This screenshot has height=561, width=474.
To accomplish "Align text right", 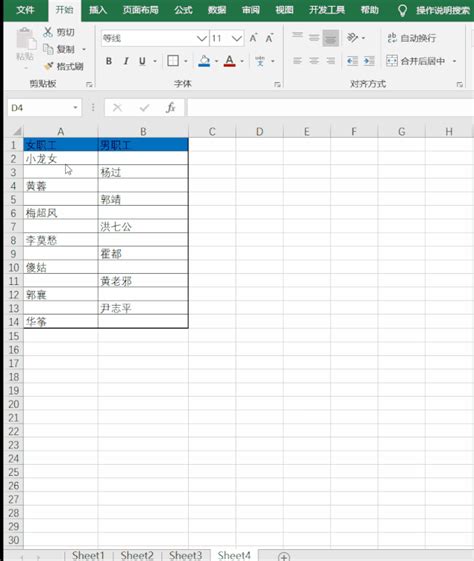I will pyautogui.click(x=331, y=61).
